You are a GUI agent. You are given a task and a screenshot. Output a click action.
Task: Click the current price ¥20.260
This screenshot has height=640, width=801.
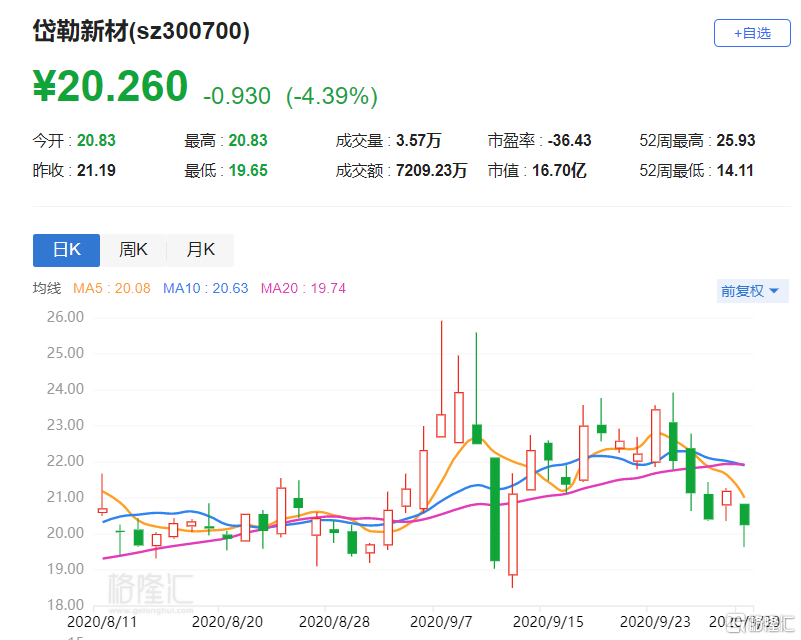110,87
